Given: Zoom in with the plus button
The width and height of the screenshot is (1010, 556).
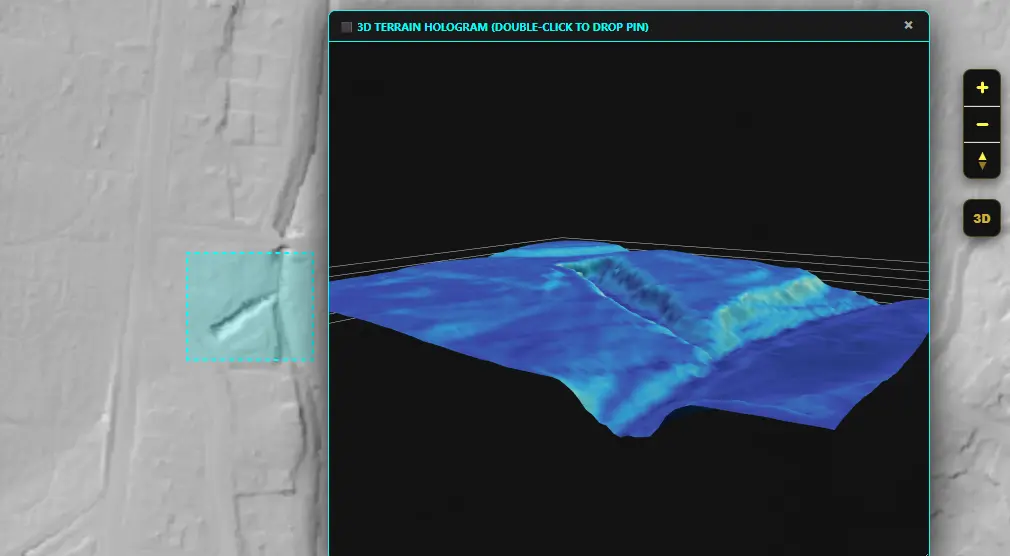Looking at the screenshot, I should pos(982,88).
